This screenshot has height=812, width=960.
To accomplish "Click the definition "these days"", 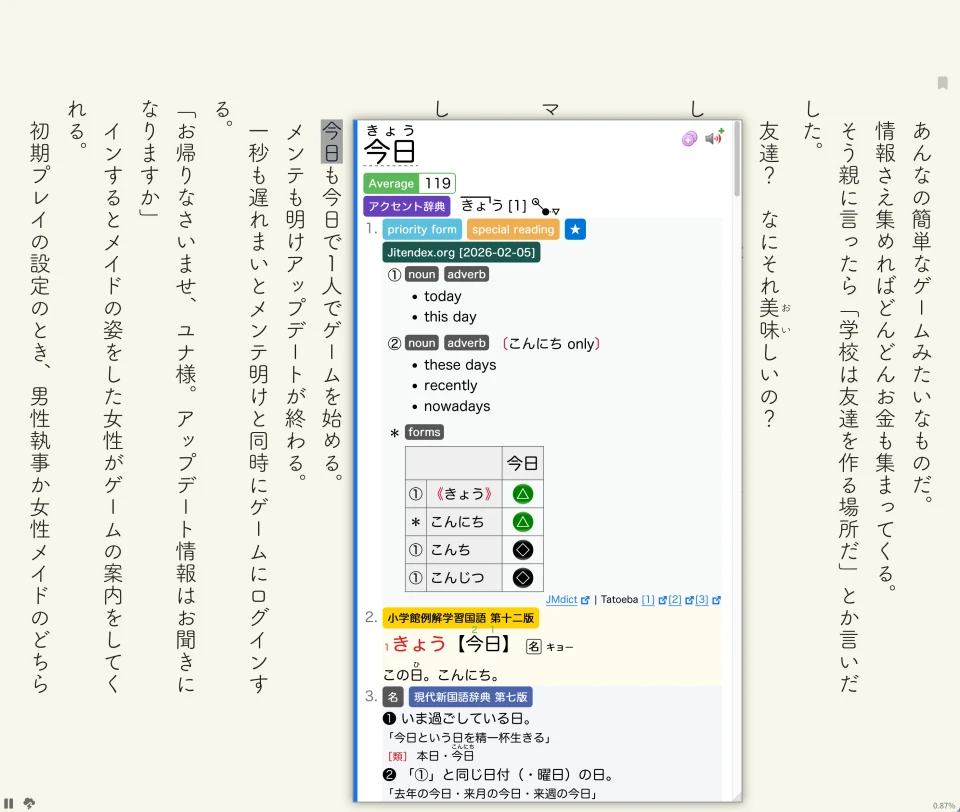I will click(460, 365).
